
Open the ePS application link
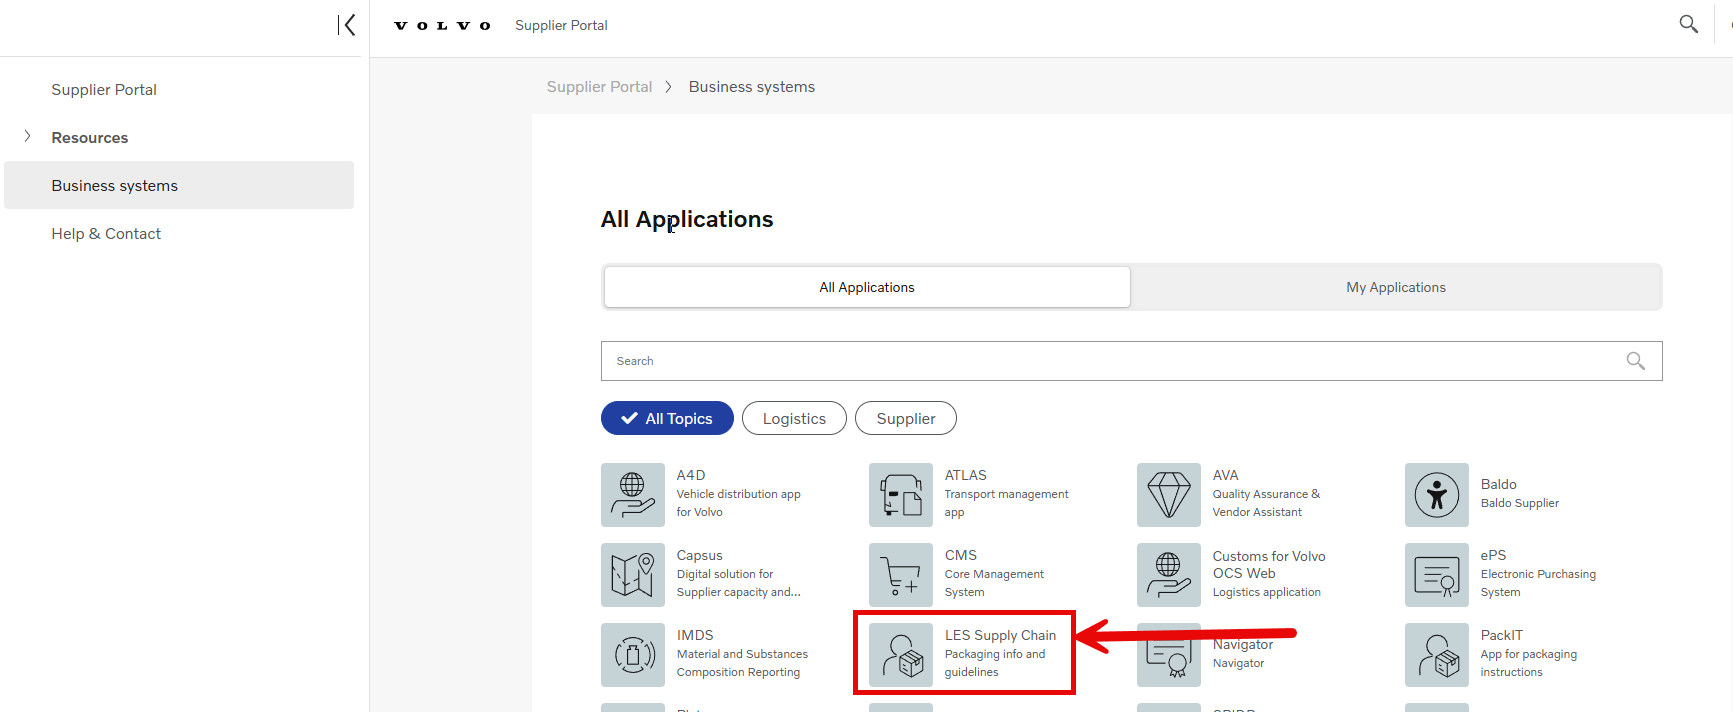pos(1493,555)
